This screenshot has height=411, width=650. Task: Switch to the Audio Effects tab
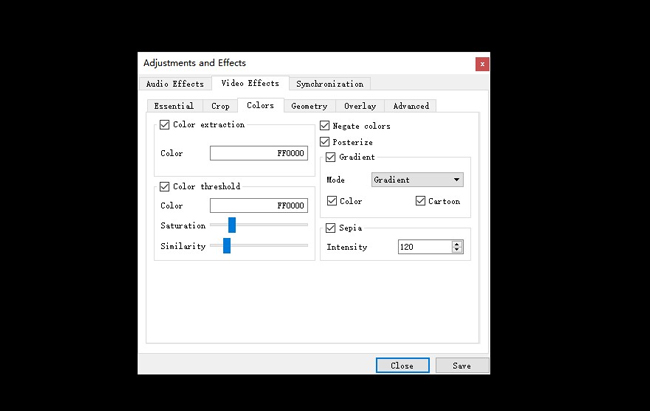175,84
